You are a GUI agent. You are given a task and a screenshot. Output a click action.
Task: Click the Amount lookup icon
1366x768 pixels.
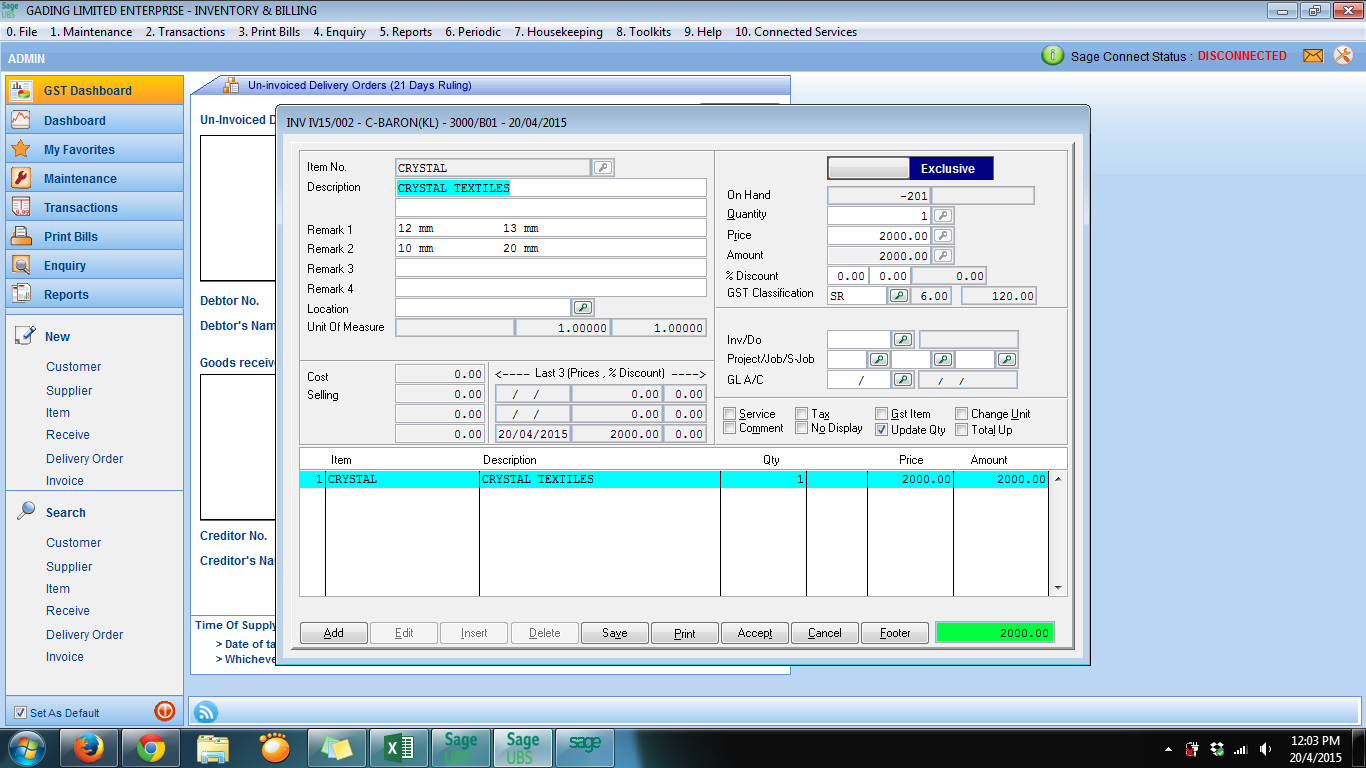click(943, 256)
